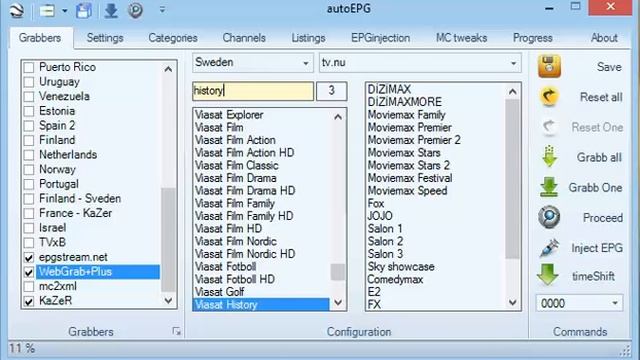
Task: Select Viasat History in channel list
Action: click(261, 304)
